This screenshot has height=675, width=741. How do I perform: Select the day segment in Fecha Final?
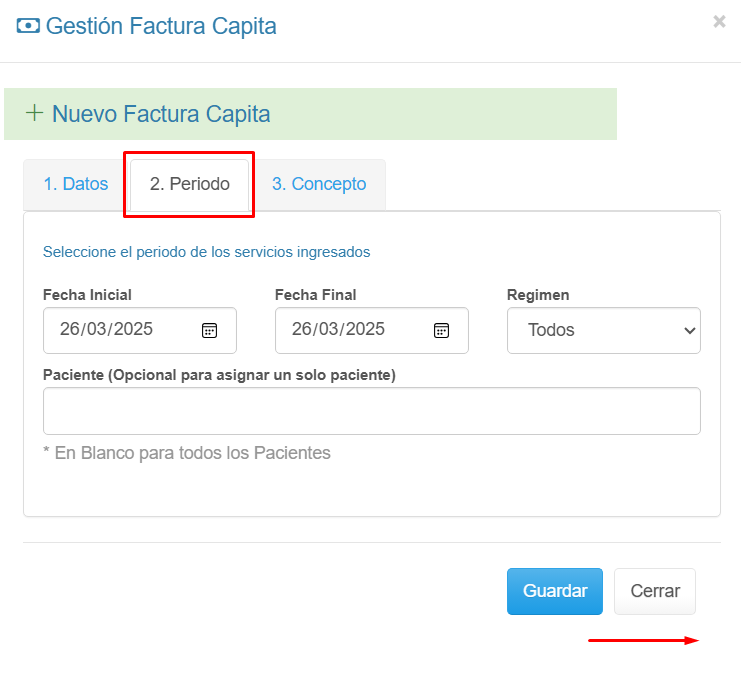[x=302, y=329]
